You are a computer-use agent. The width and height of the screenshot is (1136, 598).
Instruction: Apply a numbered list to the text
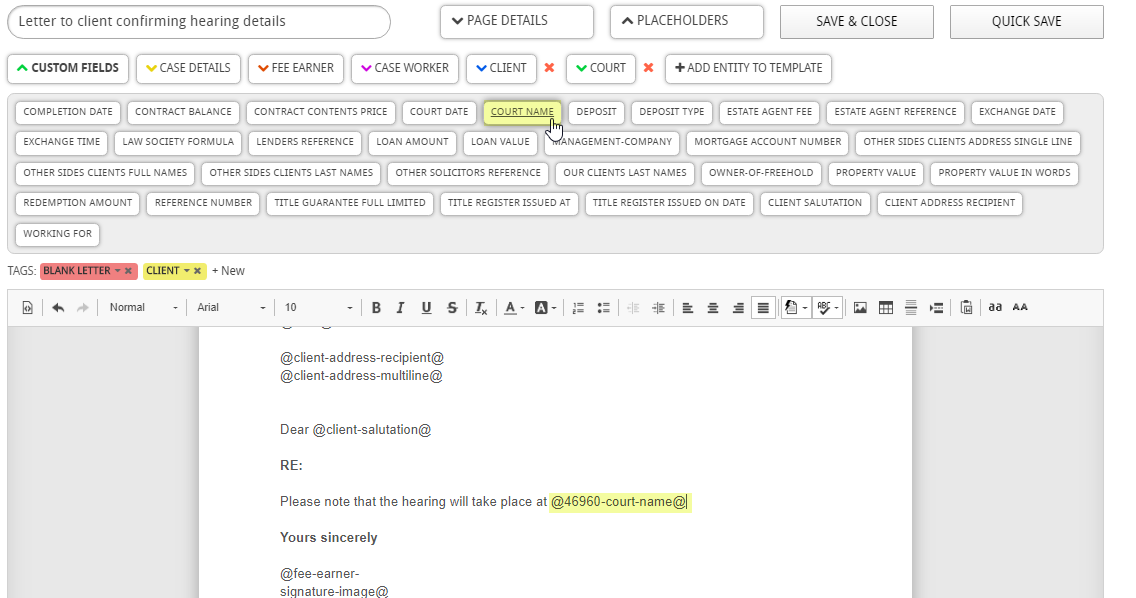click(578, 307)
